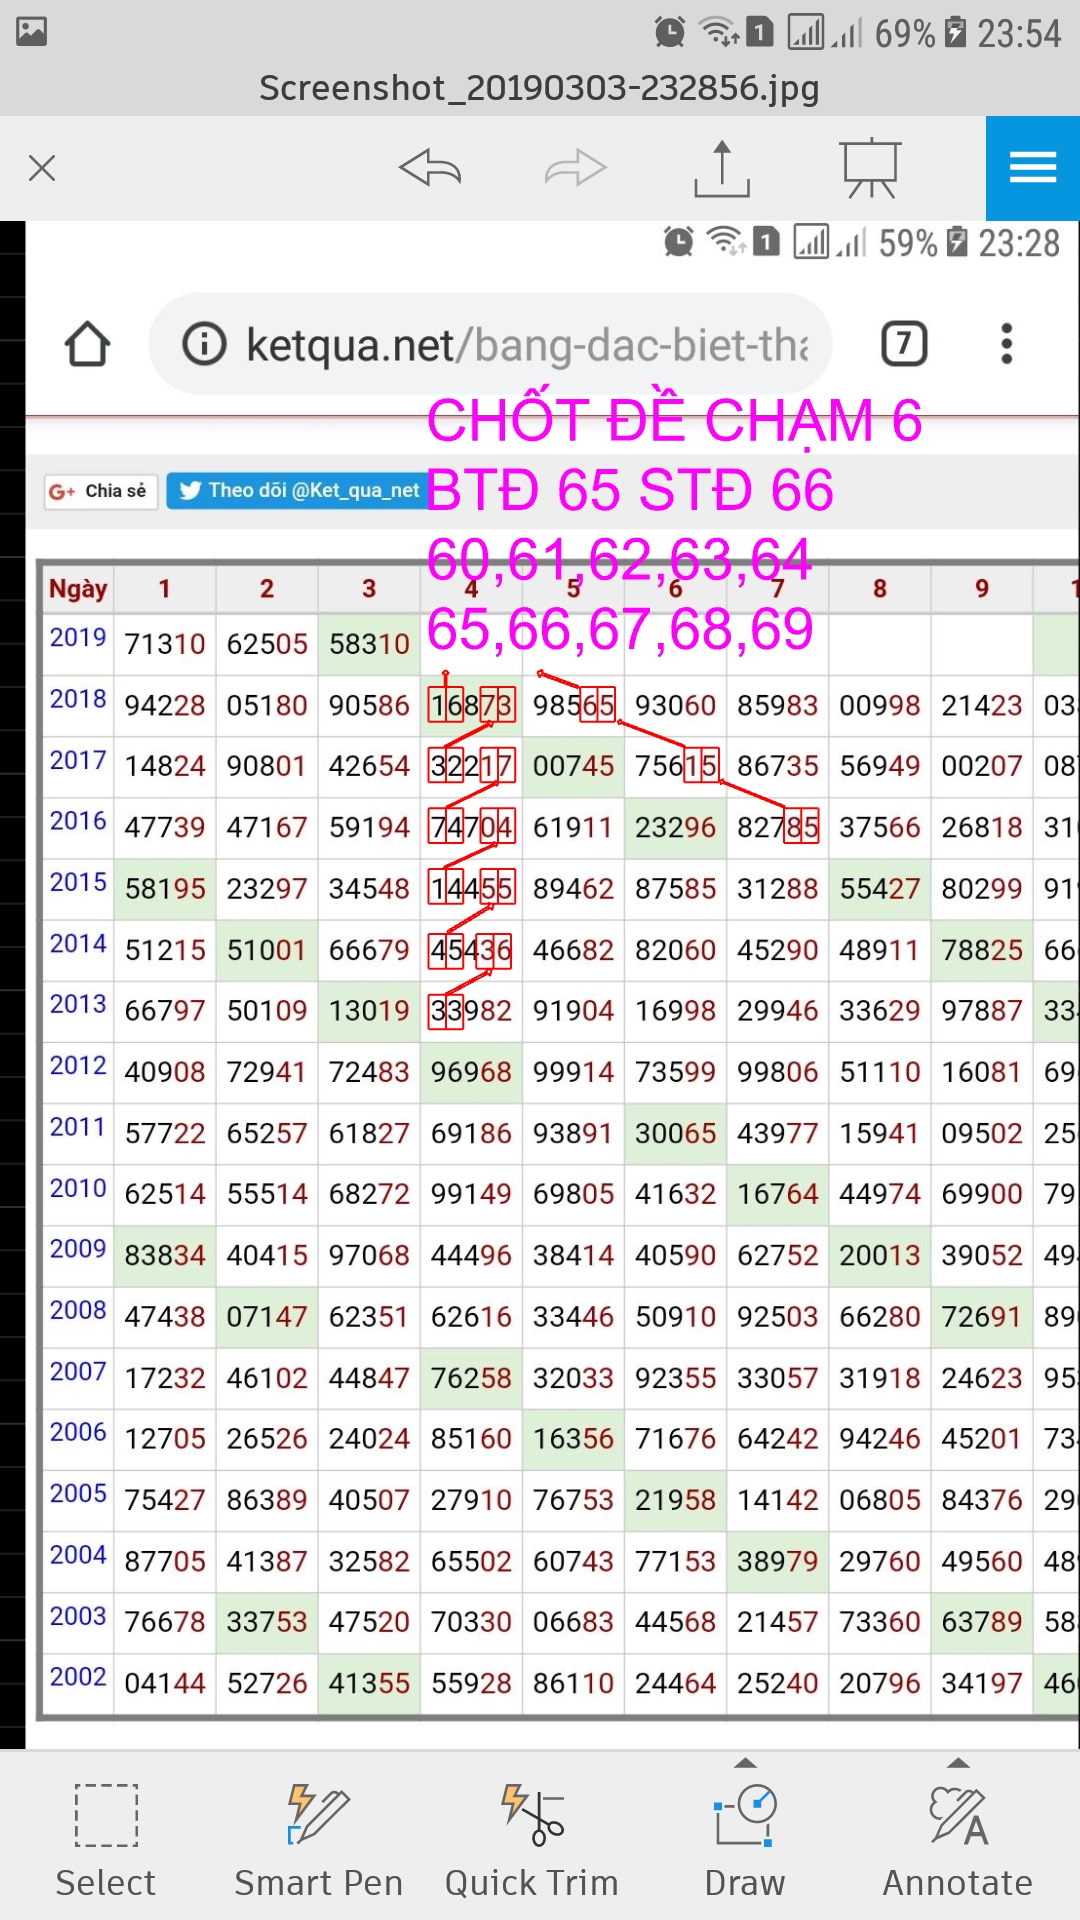This screenshot has width=1080, height=1920.
Task: Choose the Select tool
Action: pyautogui.click(x=106, y=1840)
